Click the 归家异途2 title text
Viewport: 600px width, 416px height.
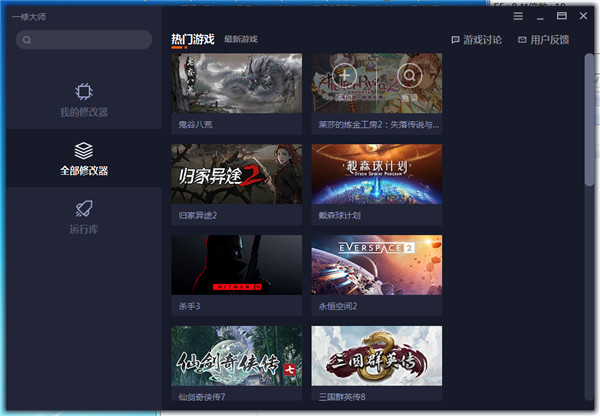point(197,215)
